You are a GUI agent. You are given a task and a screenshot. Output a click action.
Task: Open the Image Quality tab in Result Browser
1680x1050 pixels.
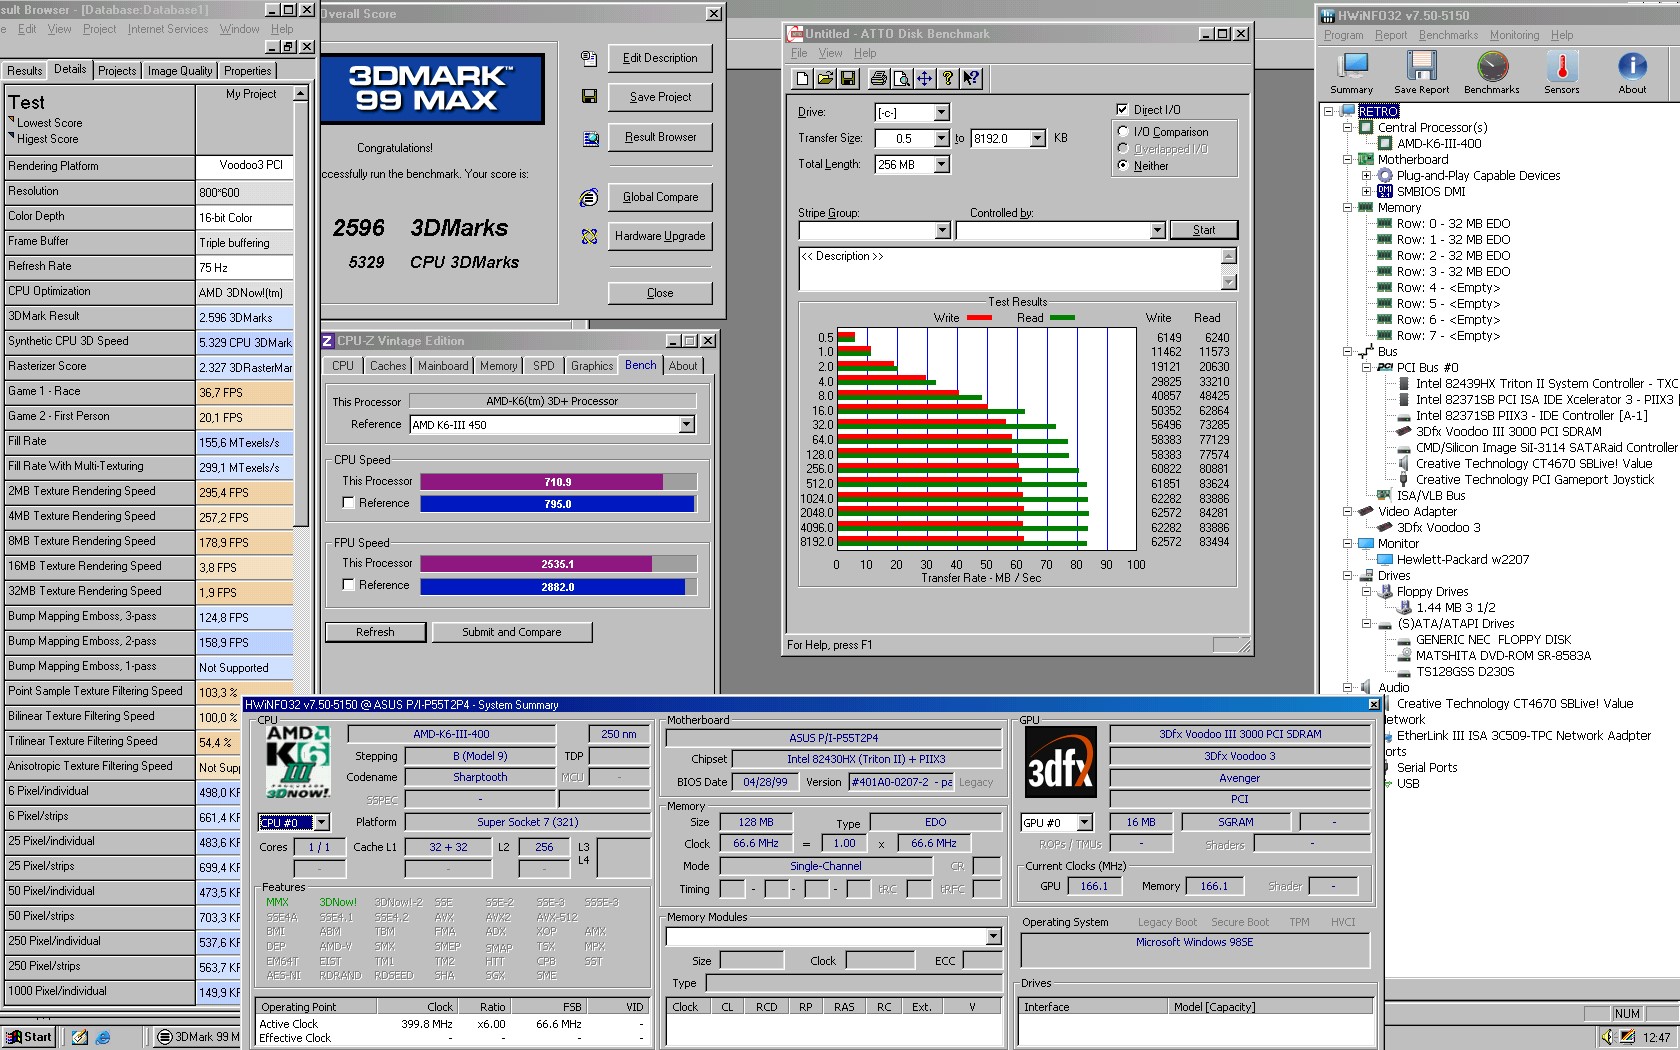pyautogui.click(x=180, y=71)
